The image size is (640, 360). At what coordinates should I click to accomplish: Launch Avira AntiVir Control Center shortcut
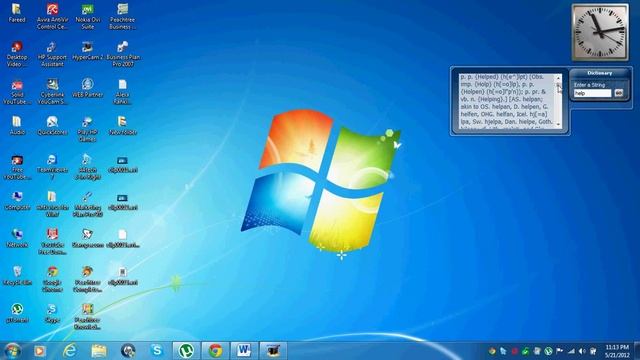click(x=52, y=16)
